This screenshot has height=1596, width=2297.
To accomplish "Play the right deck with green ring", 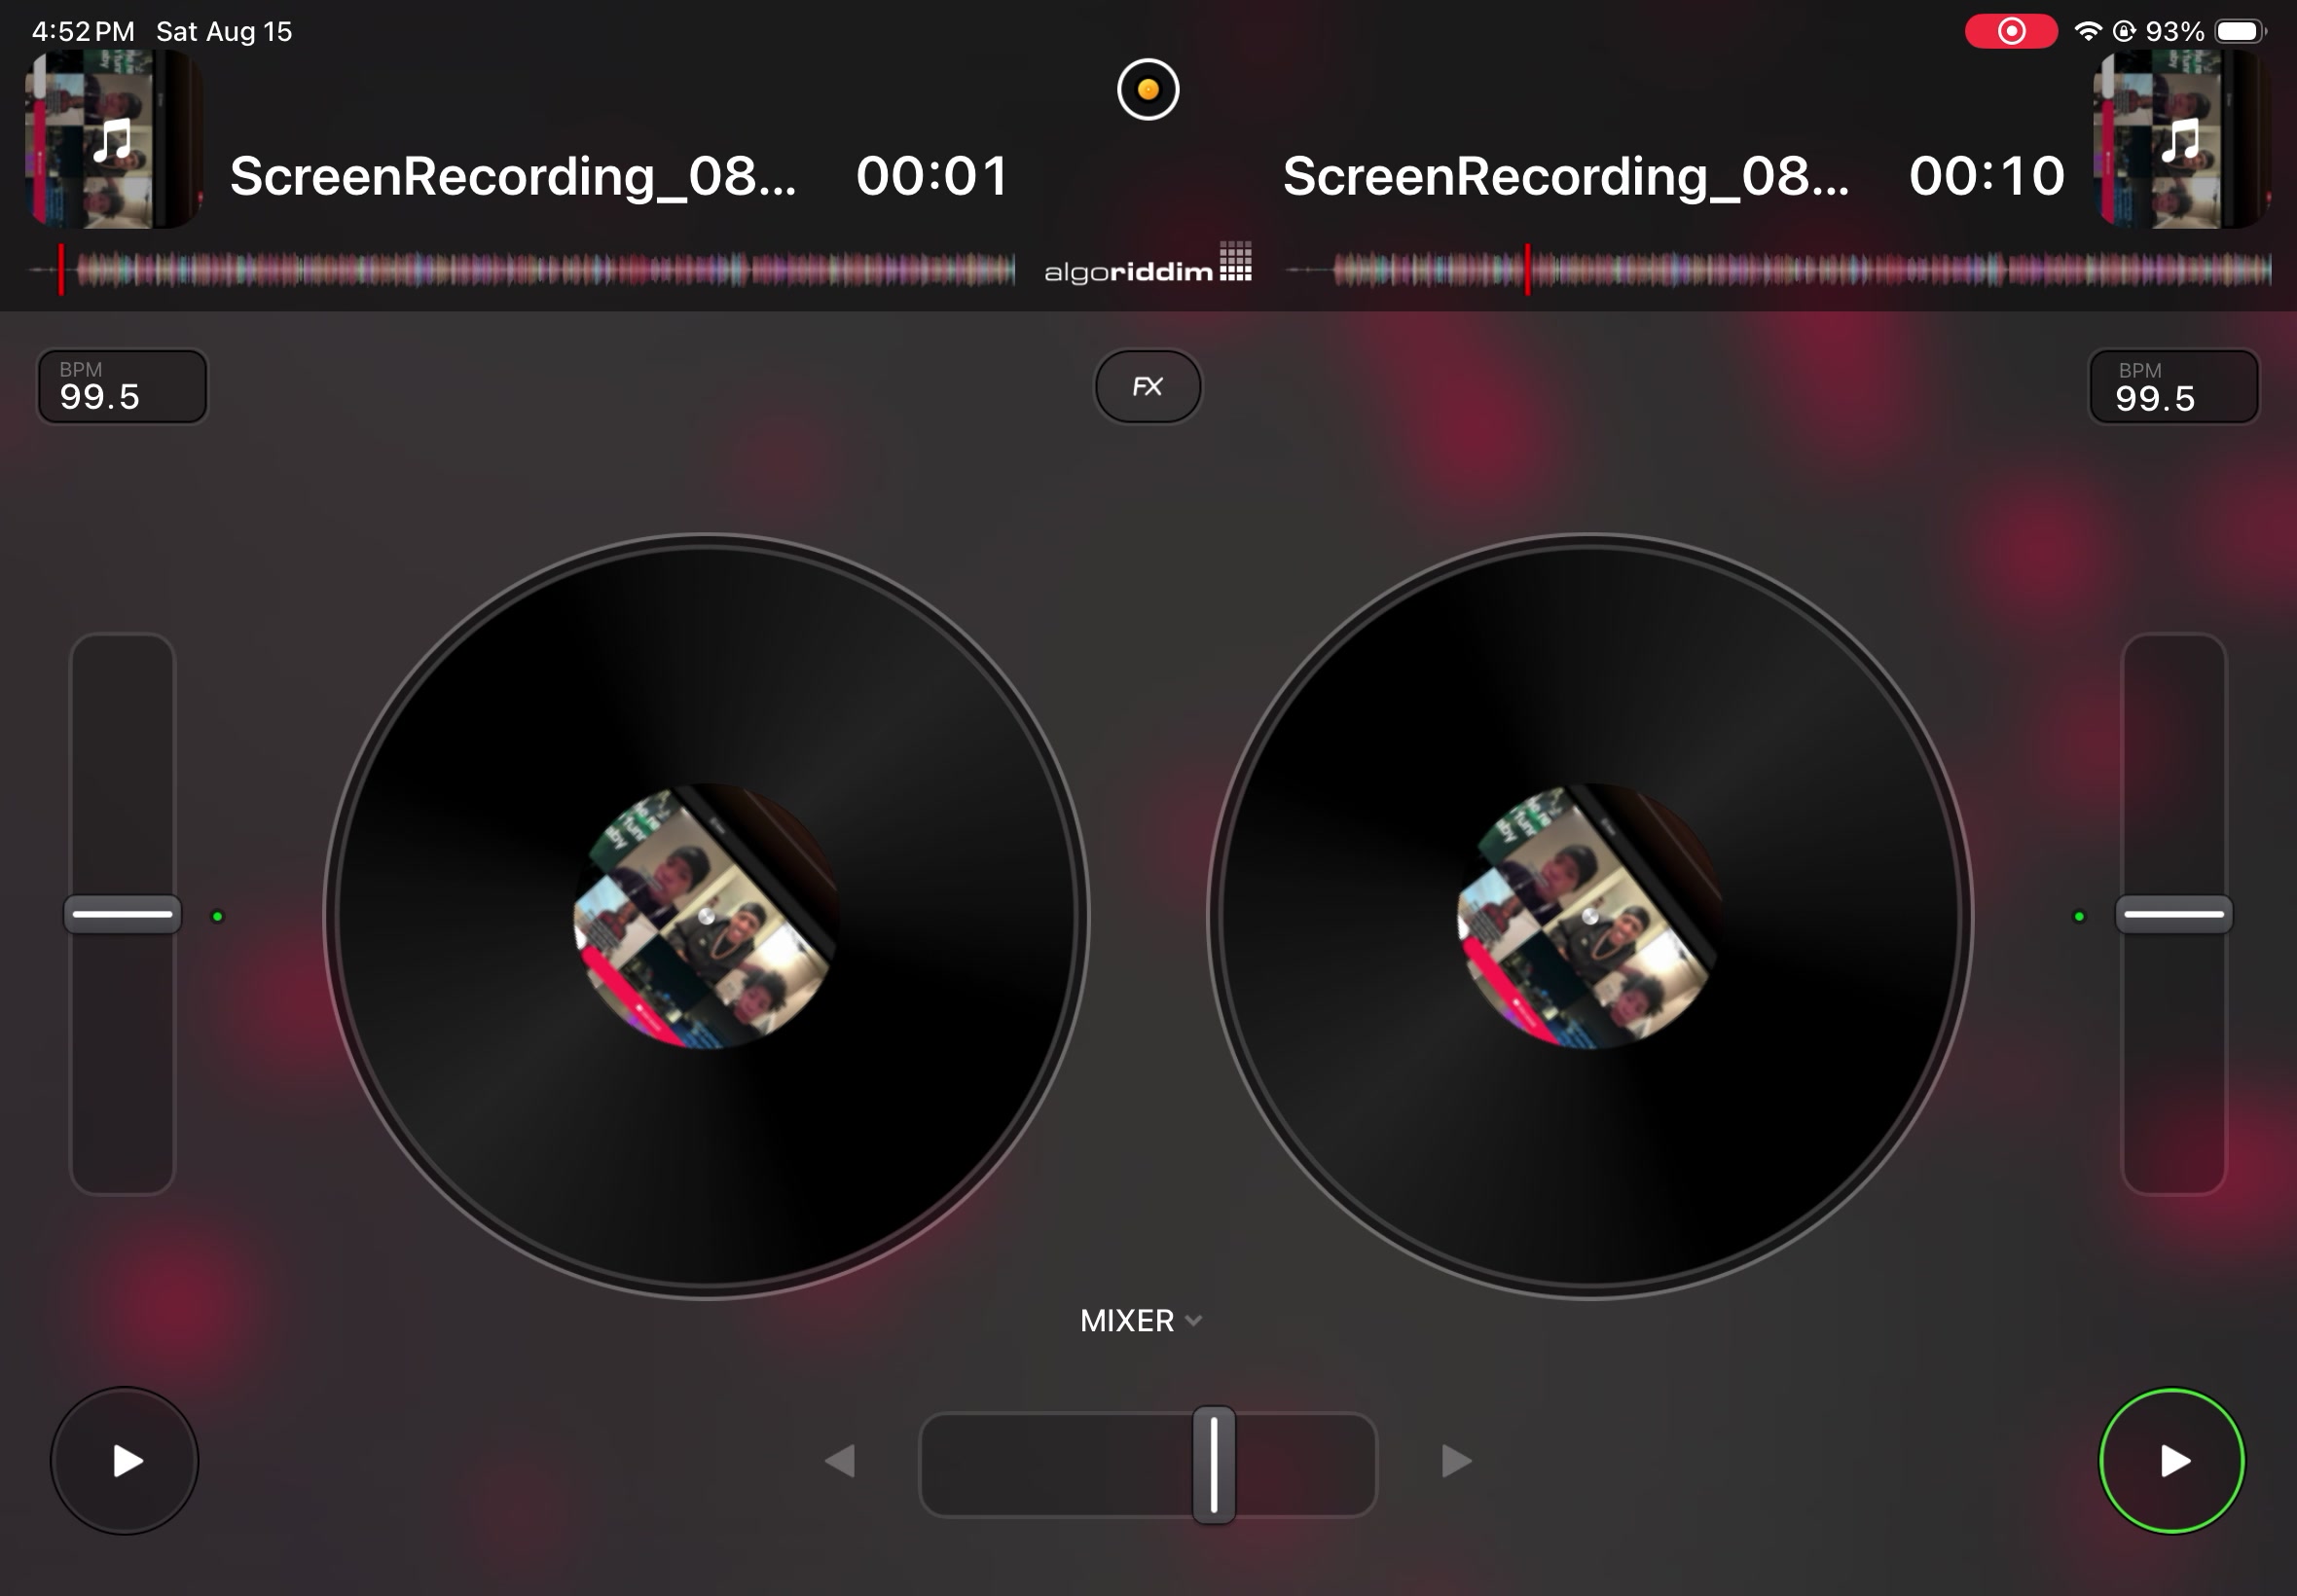I will (x=2171, y=1460).
